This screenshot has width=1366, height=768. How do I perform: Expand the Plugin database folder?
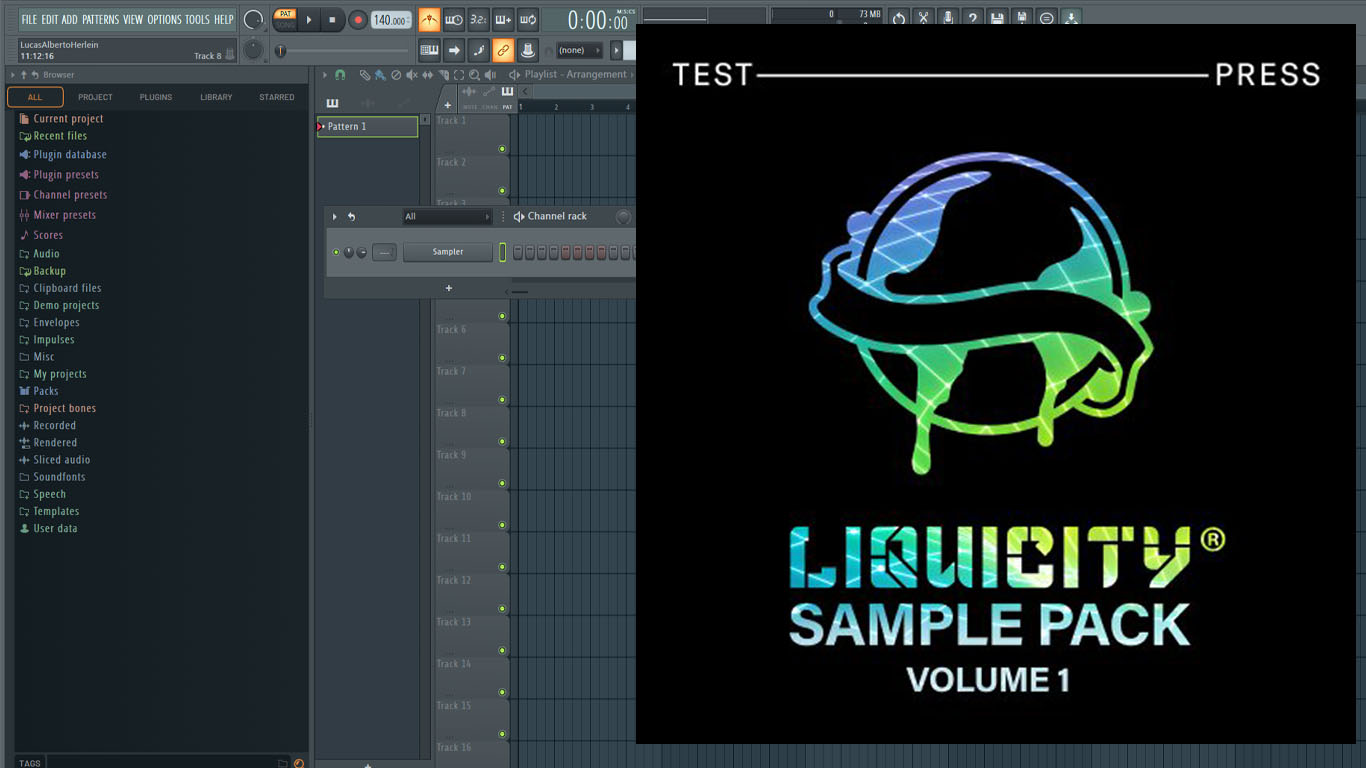62,155
